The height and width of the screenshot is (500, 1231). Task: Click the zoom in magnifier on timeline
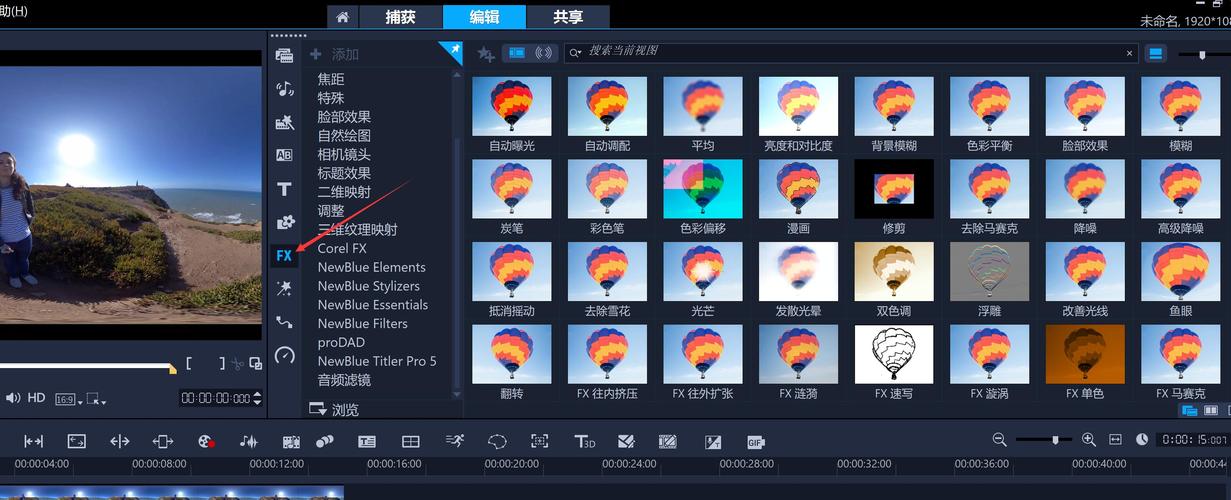[1089, 440]
